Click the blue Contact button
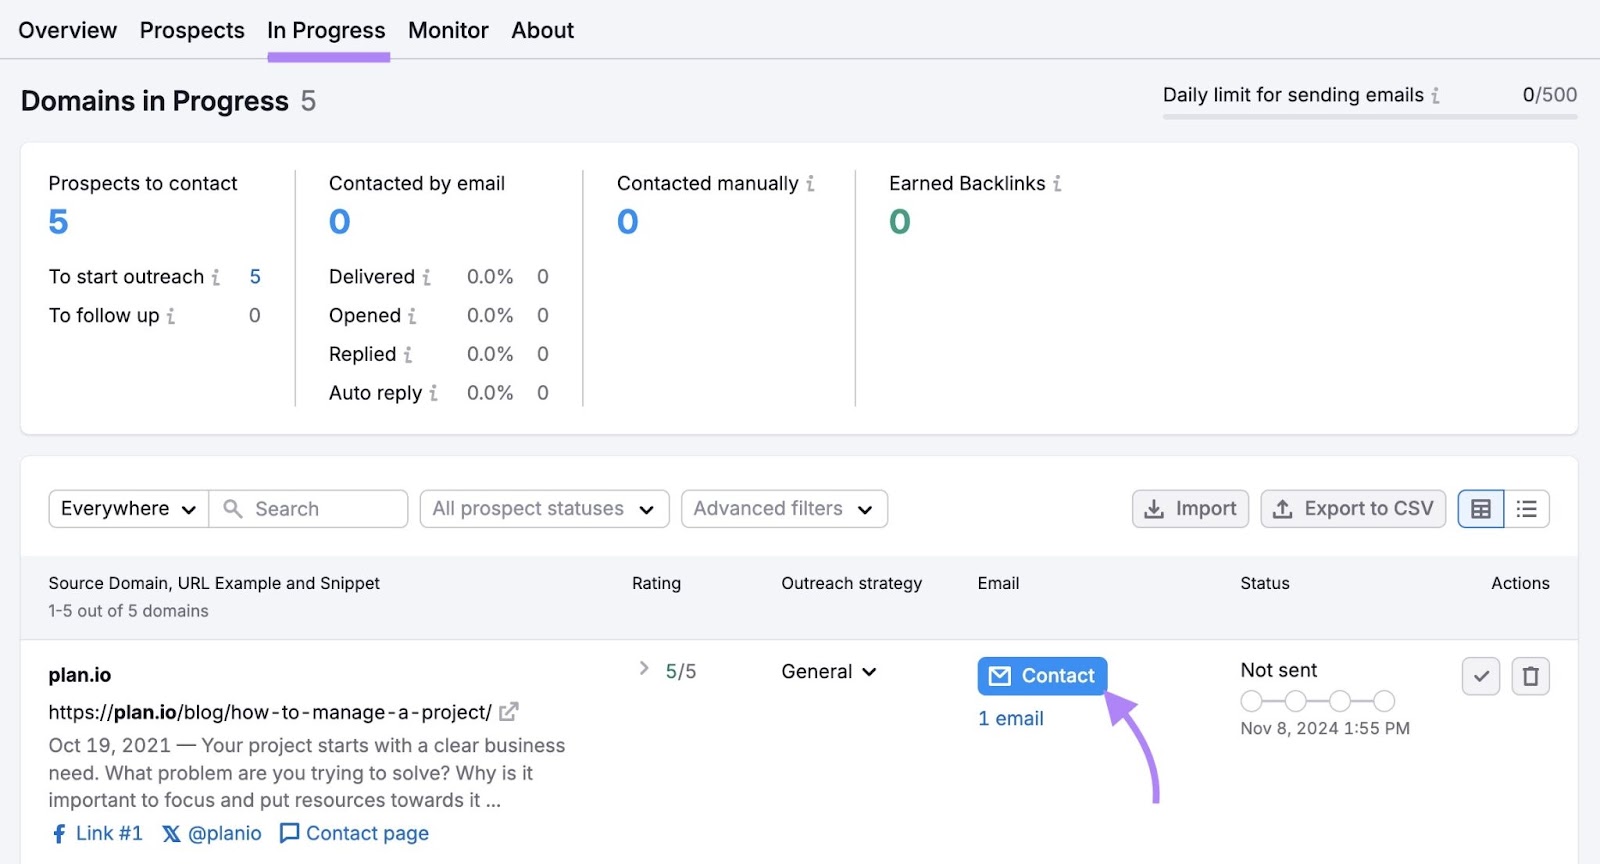1600x864 pixels. point(1042,676)
